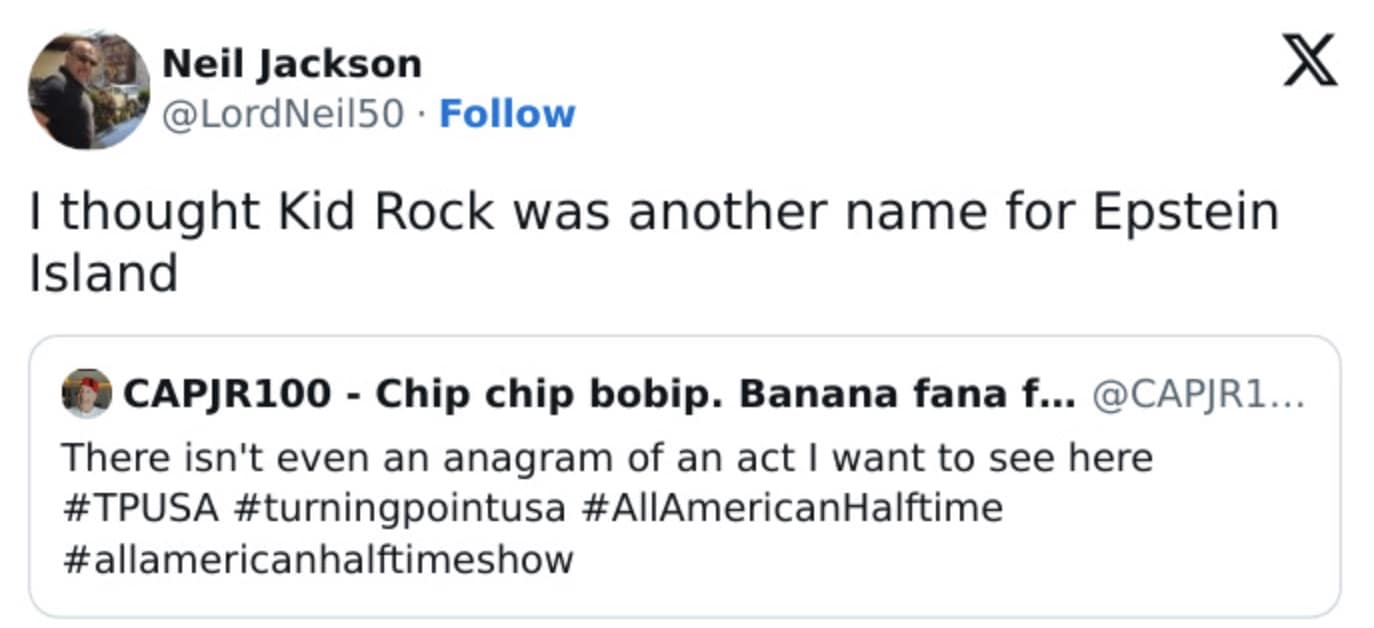The image size is (1374, 628).
Task: Follow Neil Jackson via the blue Follow text
Action: 506,113
